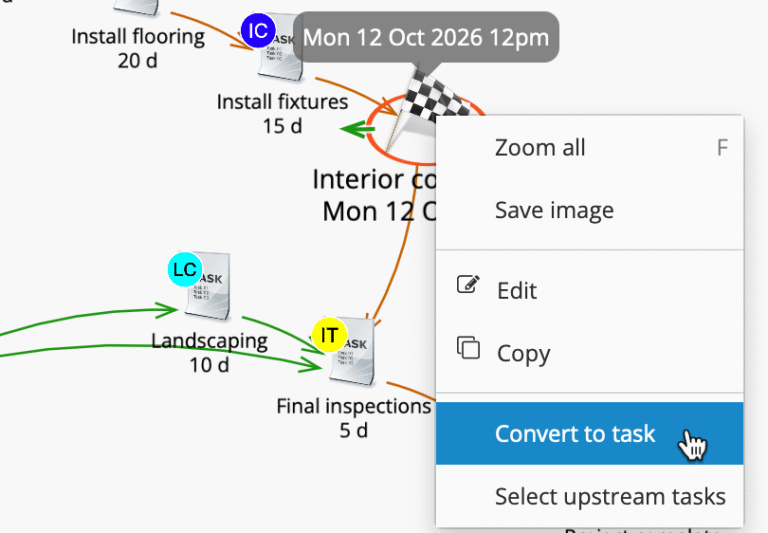
Task: Select Save image menu entry
Action: 554,211
